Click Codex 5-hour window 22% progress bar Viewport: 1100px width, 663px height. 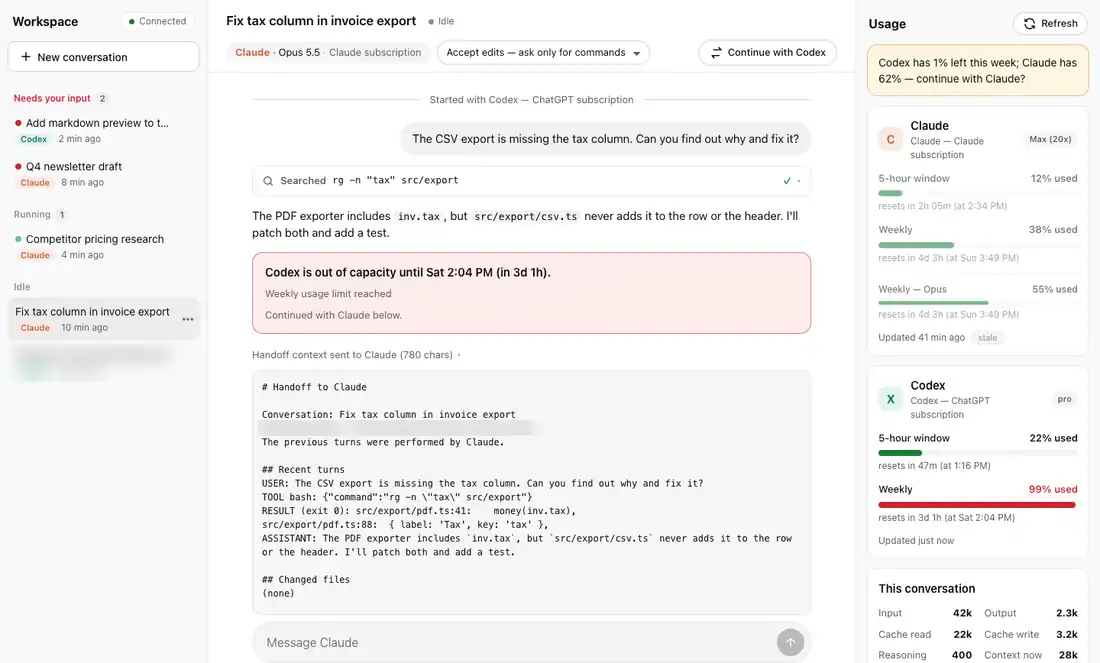(977, 453)
